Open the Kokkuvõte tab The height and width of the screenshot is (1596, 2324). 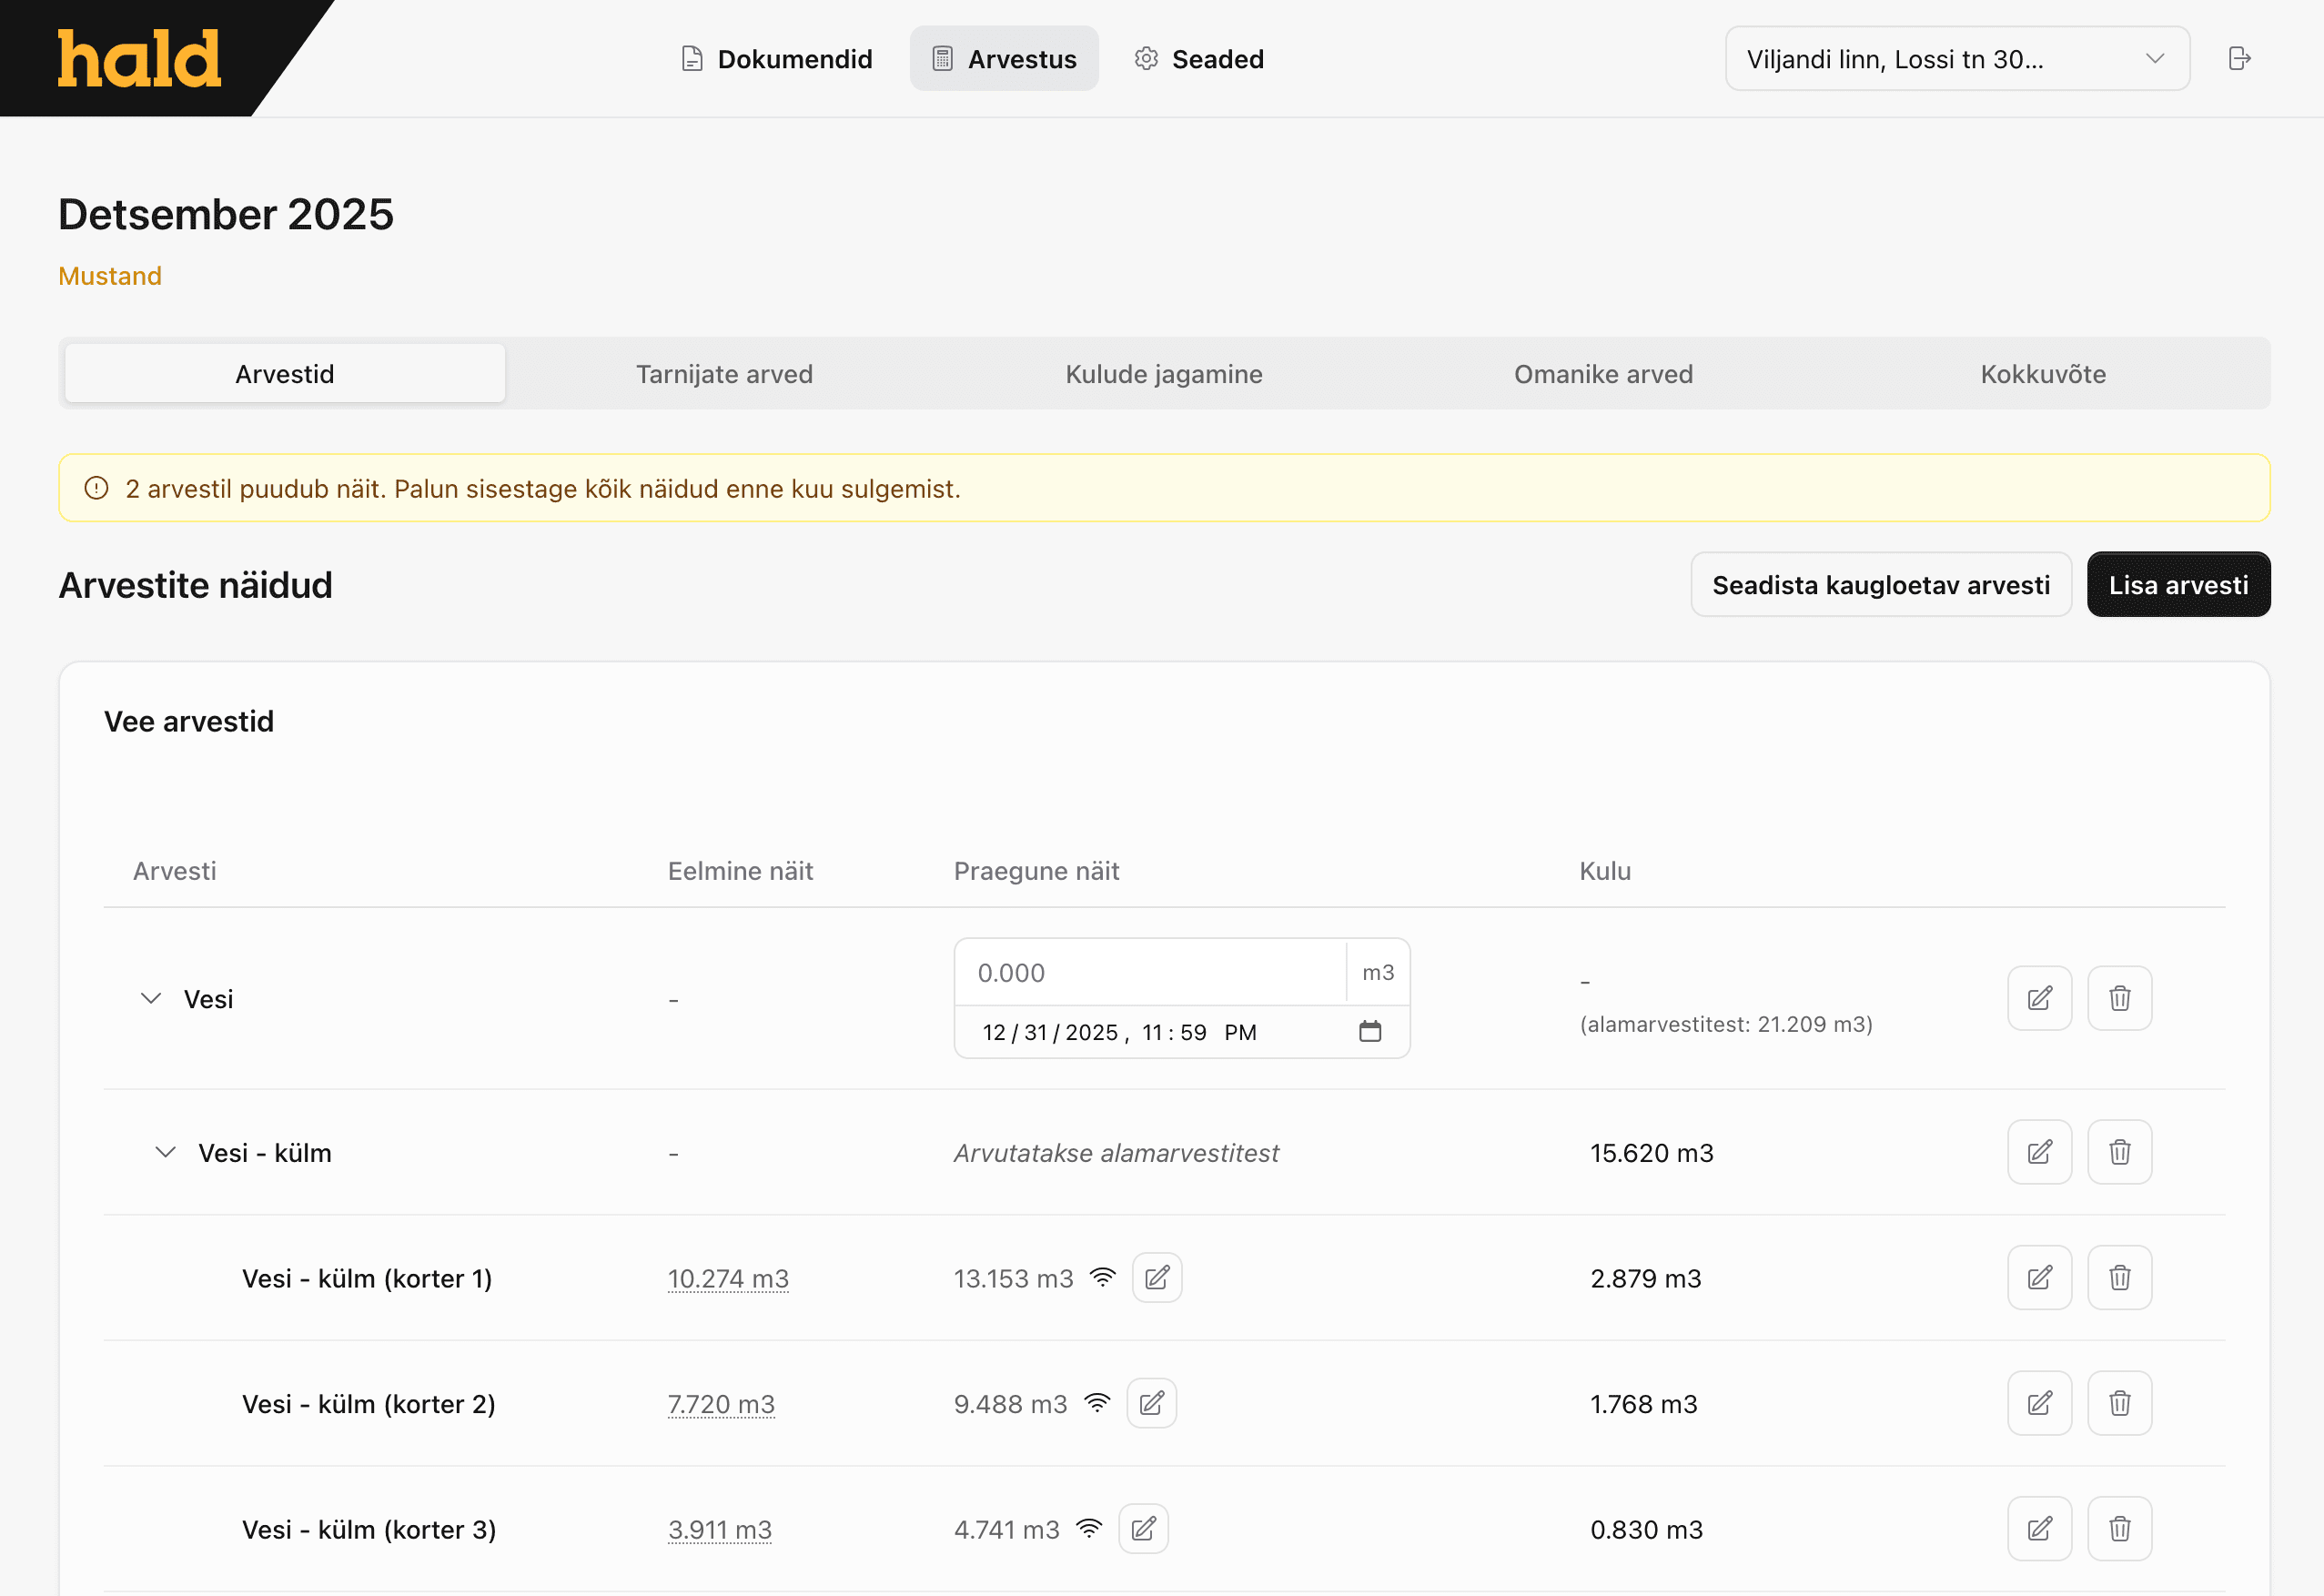click(2042, 374)
